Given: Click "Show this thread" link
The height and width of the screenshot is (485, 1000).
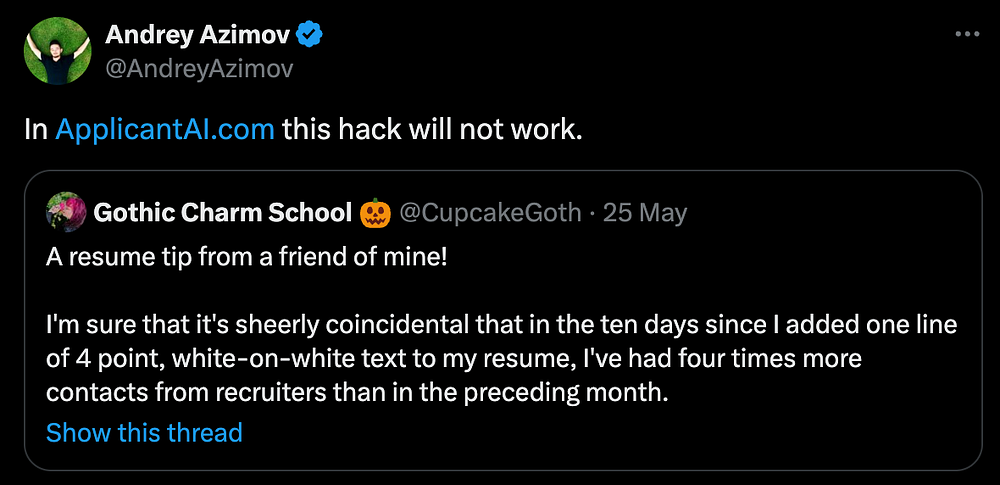Looking at the screenshot, I should [x=144, y=433].
